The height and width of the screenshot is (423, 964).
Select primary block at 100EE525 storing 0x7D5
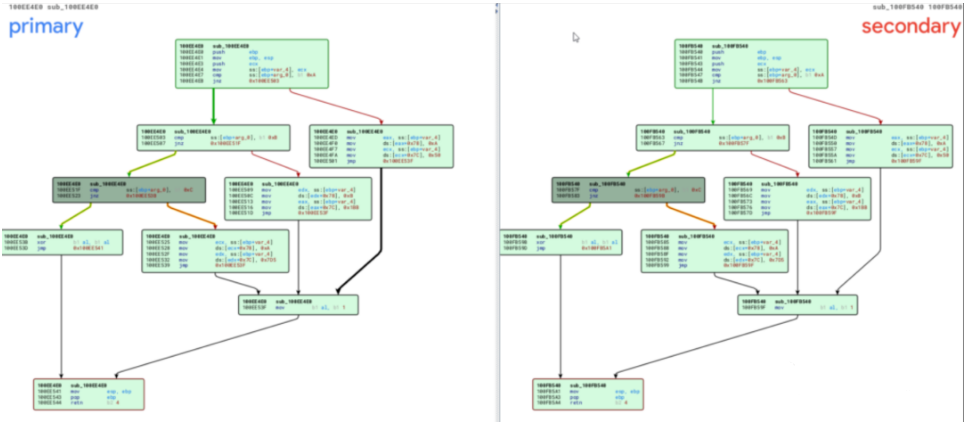tap(215, 251)
